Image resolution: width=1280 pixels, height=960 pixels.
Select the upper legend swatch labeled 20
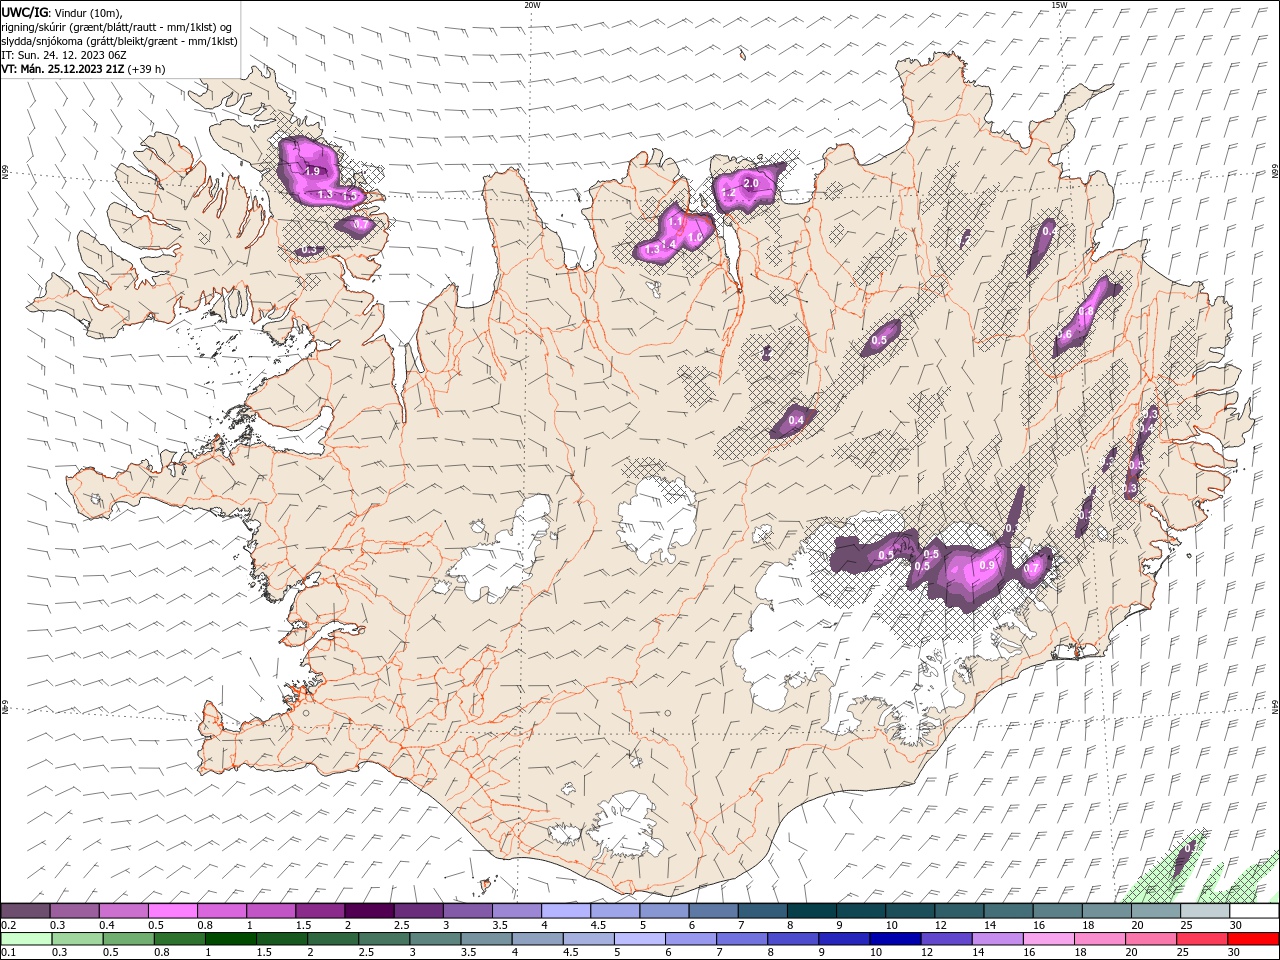1155,911
